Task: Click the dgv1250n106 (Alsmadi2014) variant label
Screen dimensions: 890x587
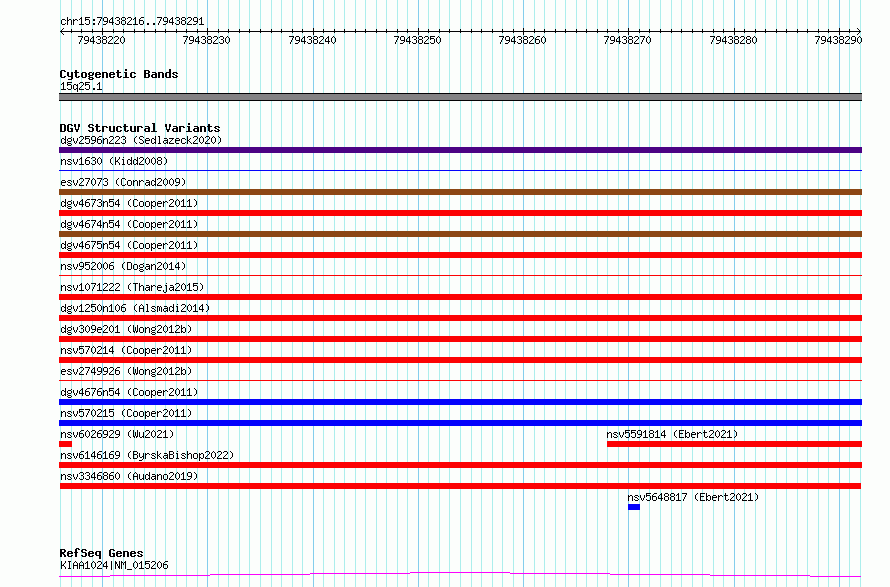Action: pos(135,308)
